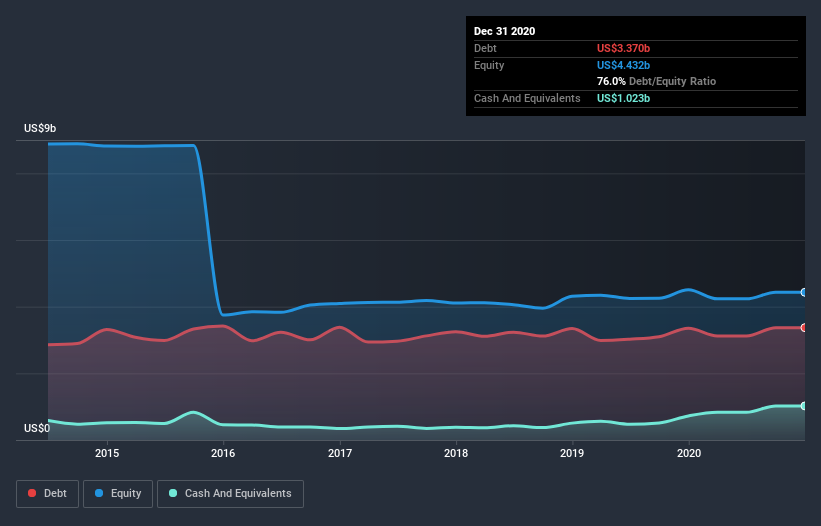Click the US$3.370b debt value
The image size is (821, 526).
(623, 48)
